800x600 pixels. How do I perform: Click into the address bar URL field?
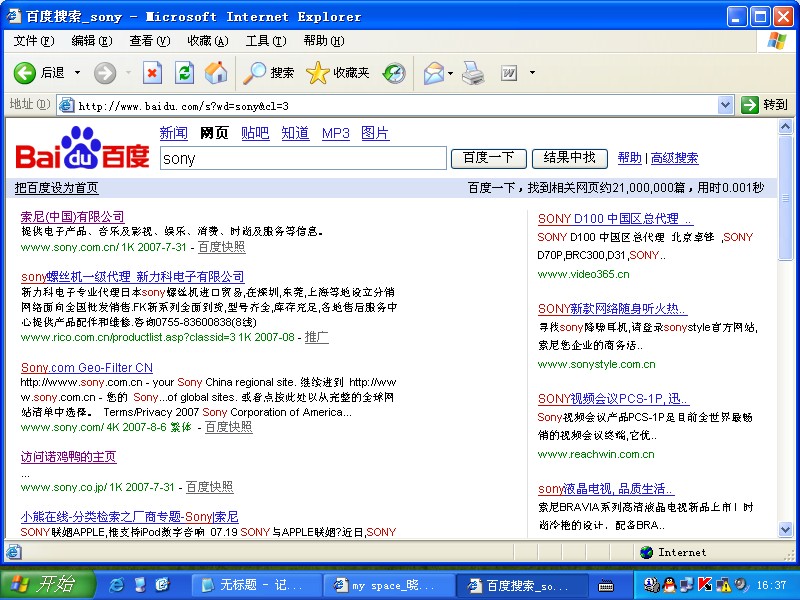tap(395, 106)
